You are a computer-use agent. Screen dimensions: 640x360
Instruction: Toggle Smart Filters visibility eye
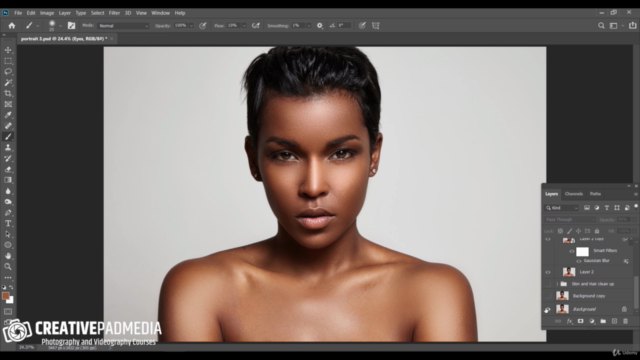point(571,251)
